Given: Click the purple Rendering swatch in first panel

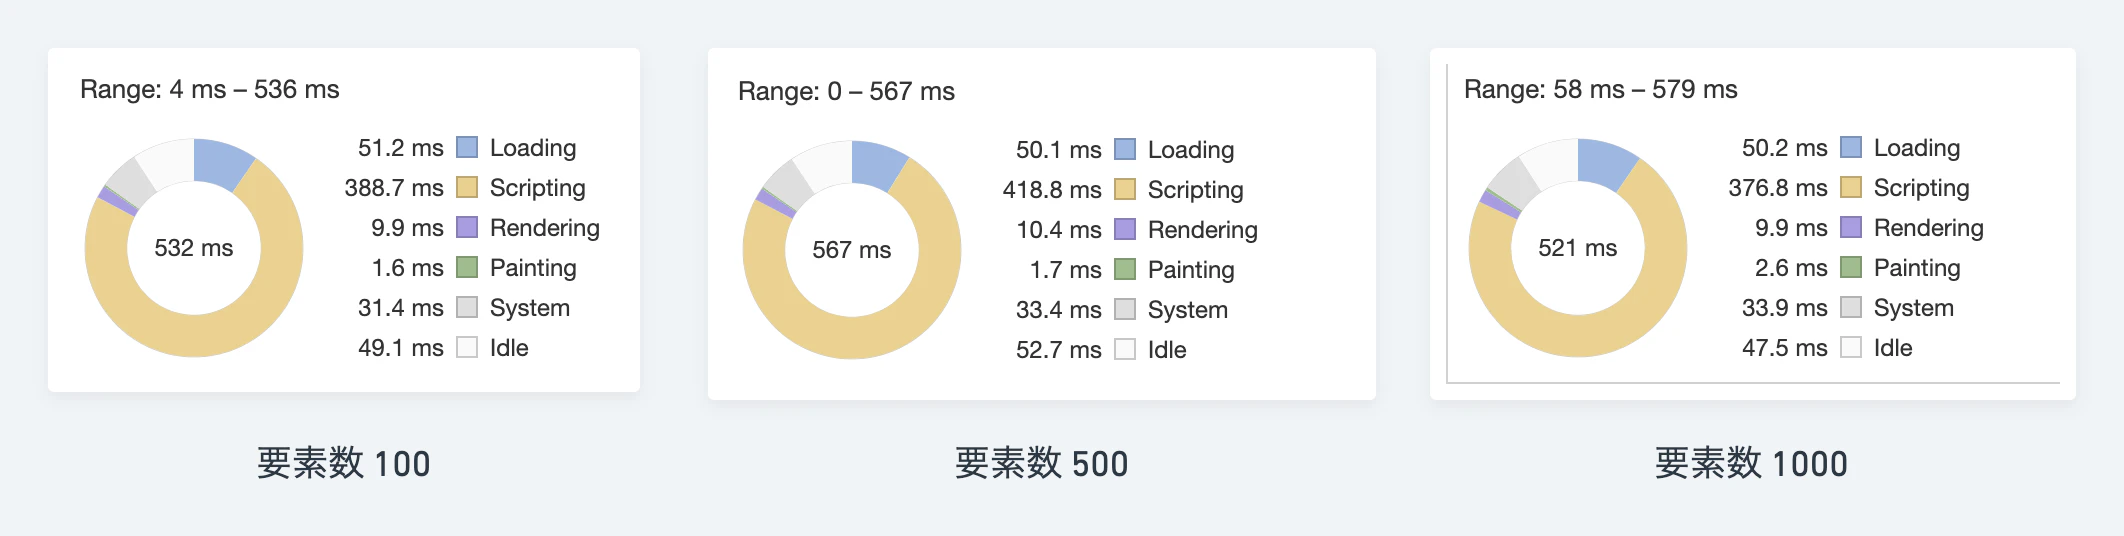Looking at the screenshot, I should pyautogui.click(x=467, y=228).
